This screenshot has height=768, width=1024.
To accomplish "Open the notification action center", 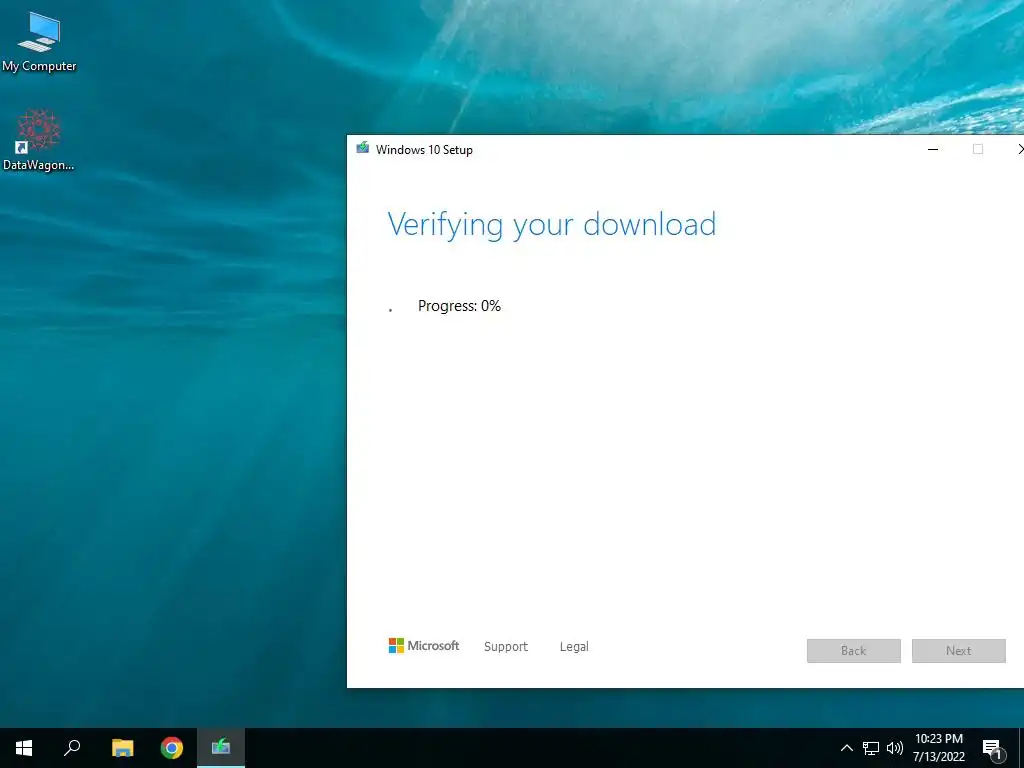I will tap(993, 750).
